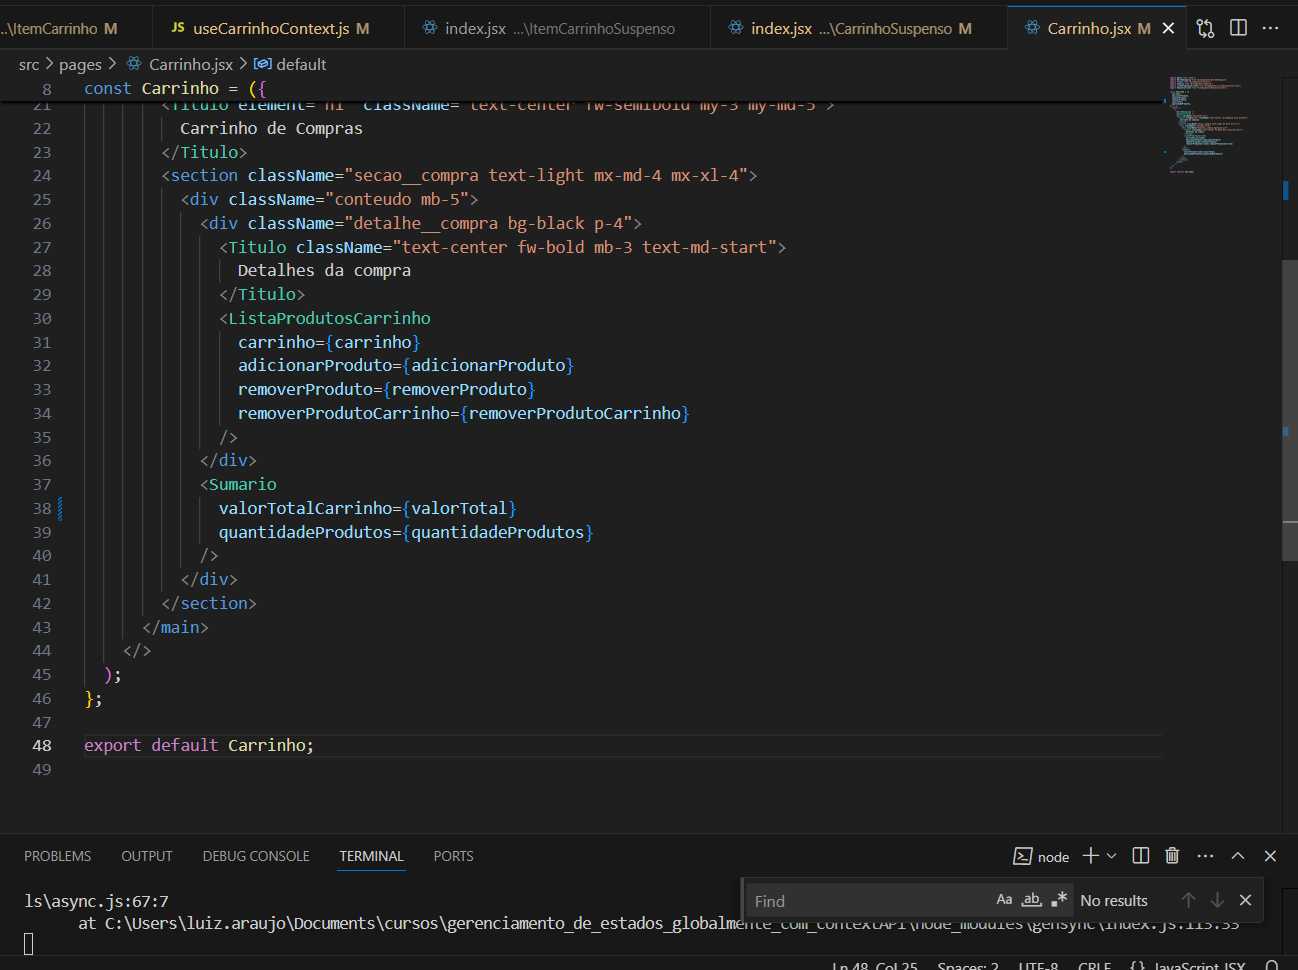Change end of line sequence via CRLF
Image resolution: width=1298 pixels, height=970 pixels.
pyautogui.click(x=1094, y=965)
